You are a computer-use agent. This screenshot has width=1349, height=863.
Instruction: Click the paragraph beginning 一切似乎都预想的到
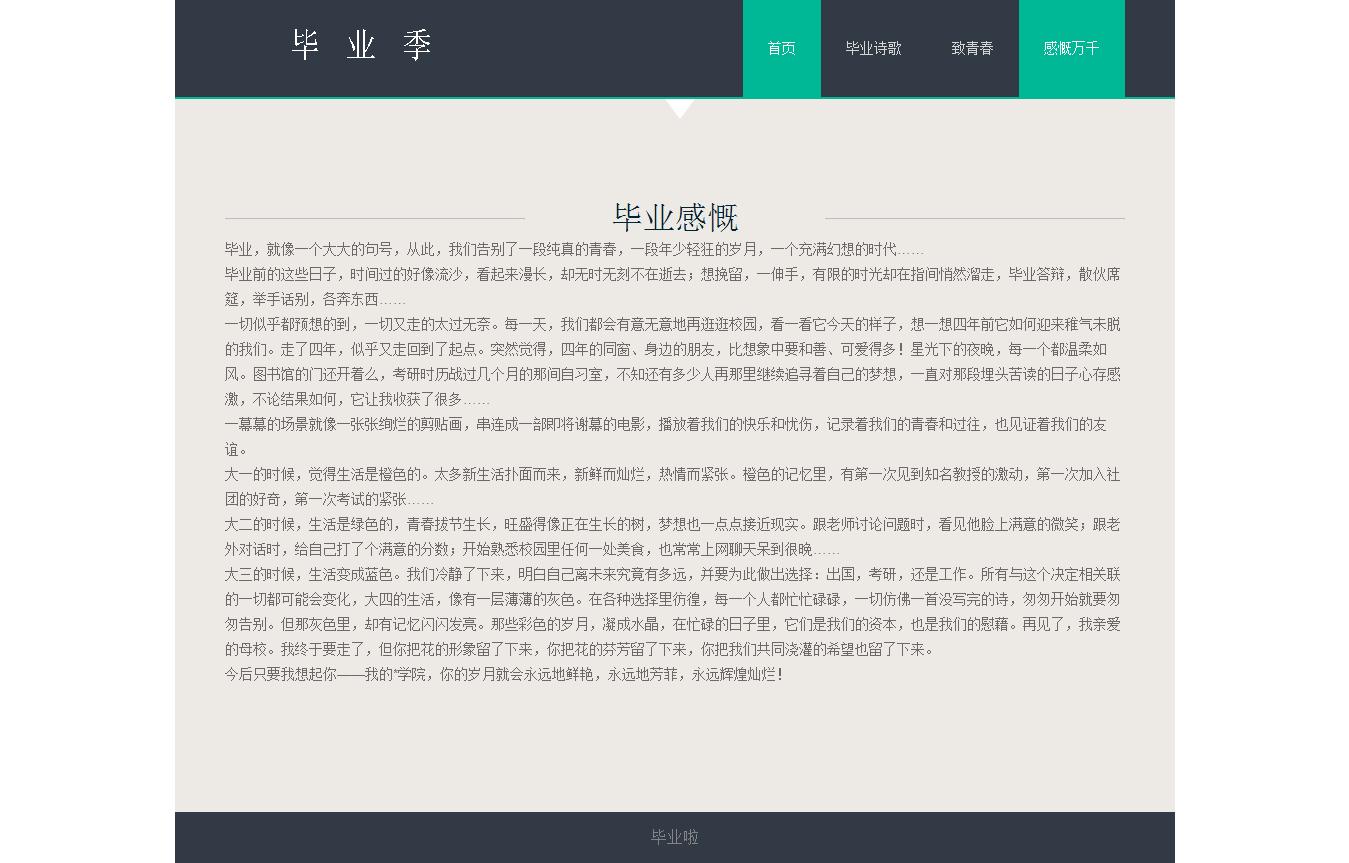[672, 361]
